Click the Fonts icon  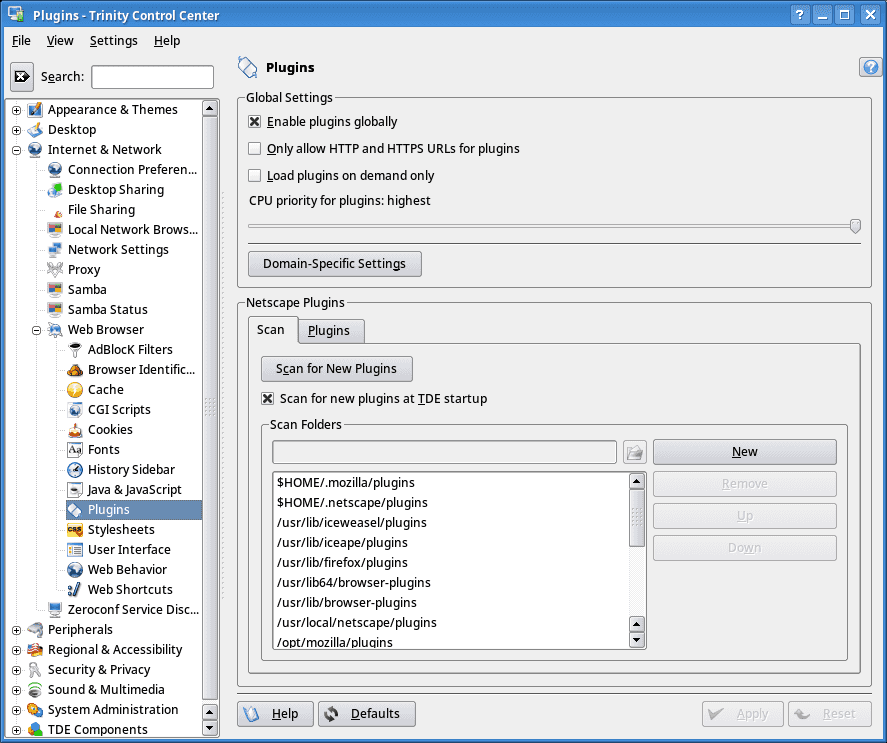click(x=75, y=449)
